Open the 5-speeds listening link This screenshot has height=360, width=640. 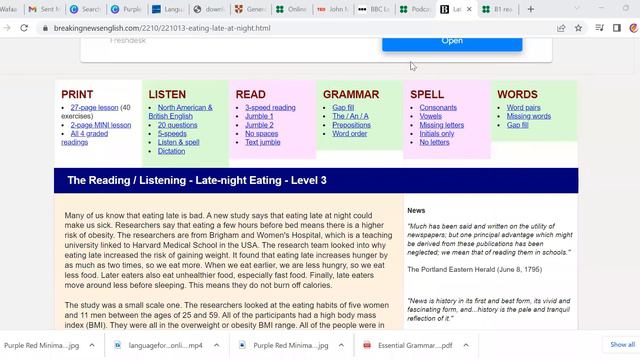coord(172,134)
